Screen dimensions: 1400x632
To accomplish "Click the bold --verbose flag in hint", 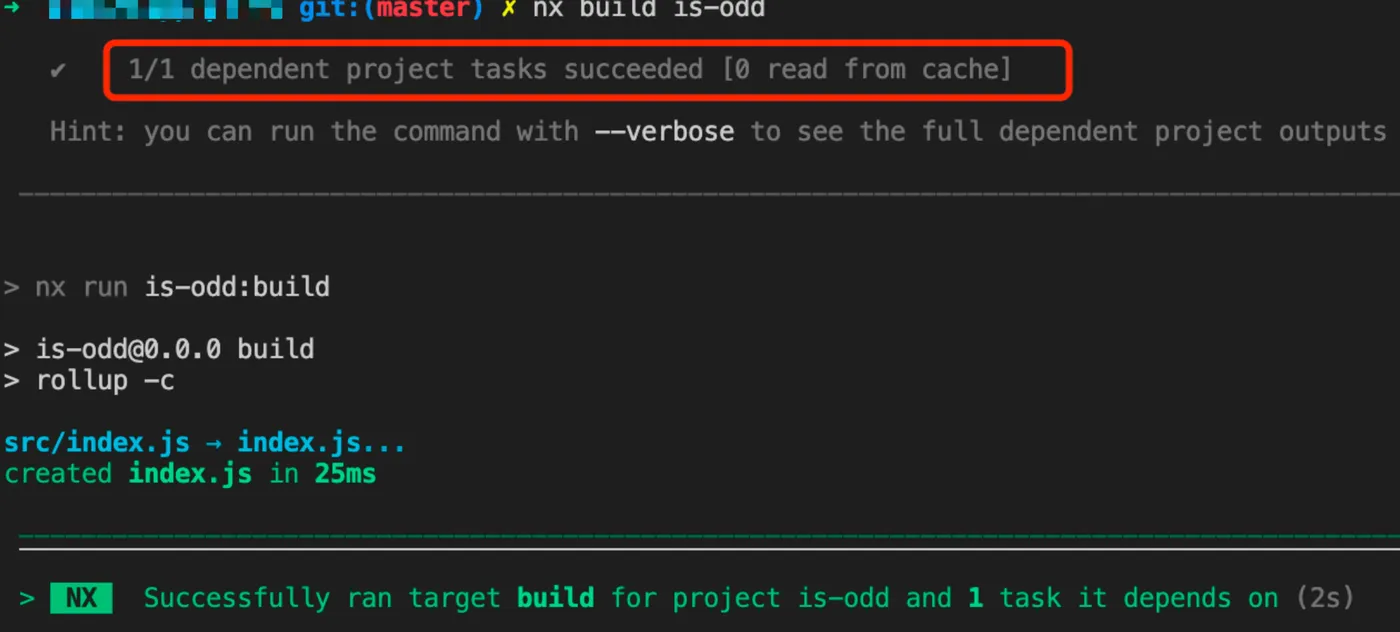I will 664,131.
